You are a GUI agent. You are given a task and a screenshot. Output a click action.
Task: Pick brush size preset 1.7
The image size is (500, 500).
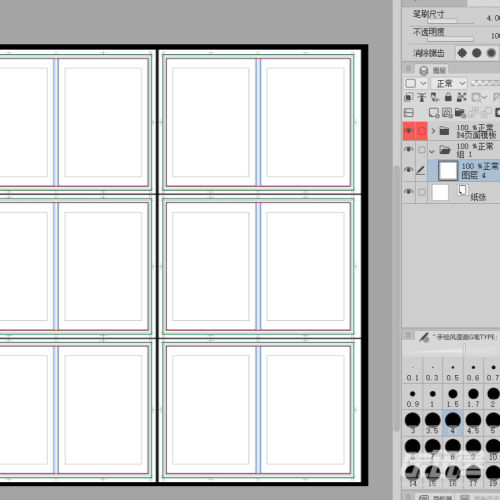coord(473,397)
